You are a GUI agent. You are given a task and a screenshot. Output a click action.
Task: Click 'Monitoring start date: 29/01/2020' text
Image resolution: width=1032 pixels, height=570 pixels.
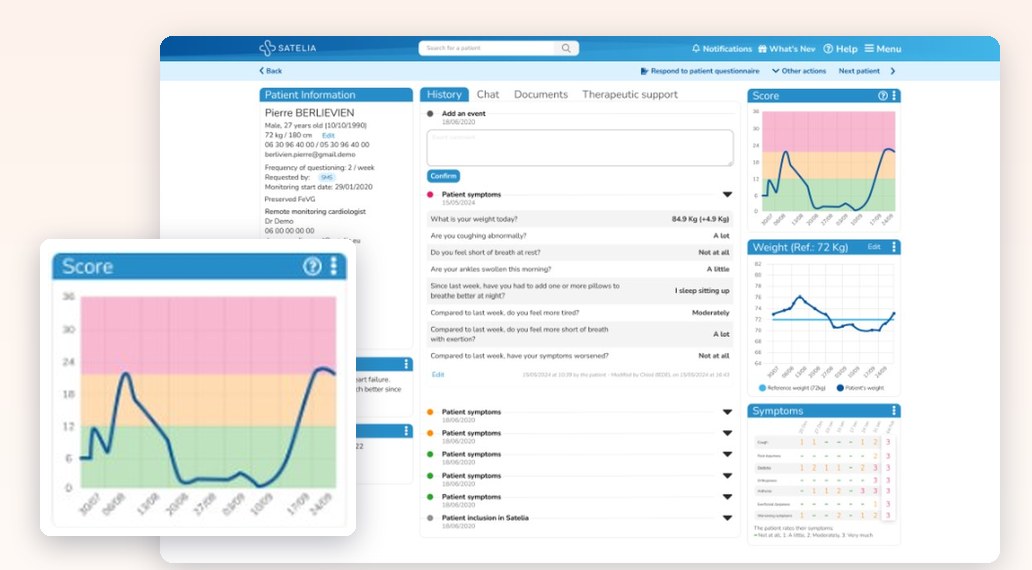(319, 187)
